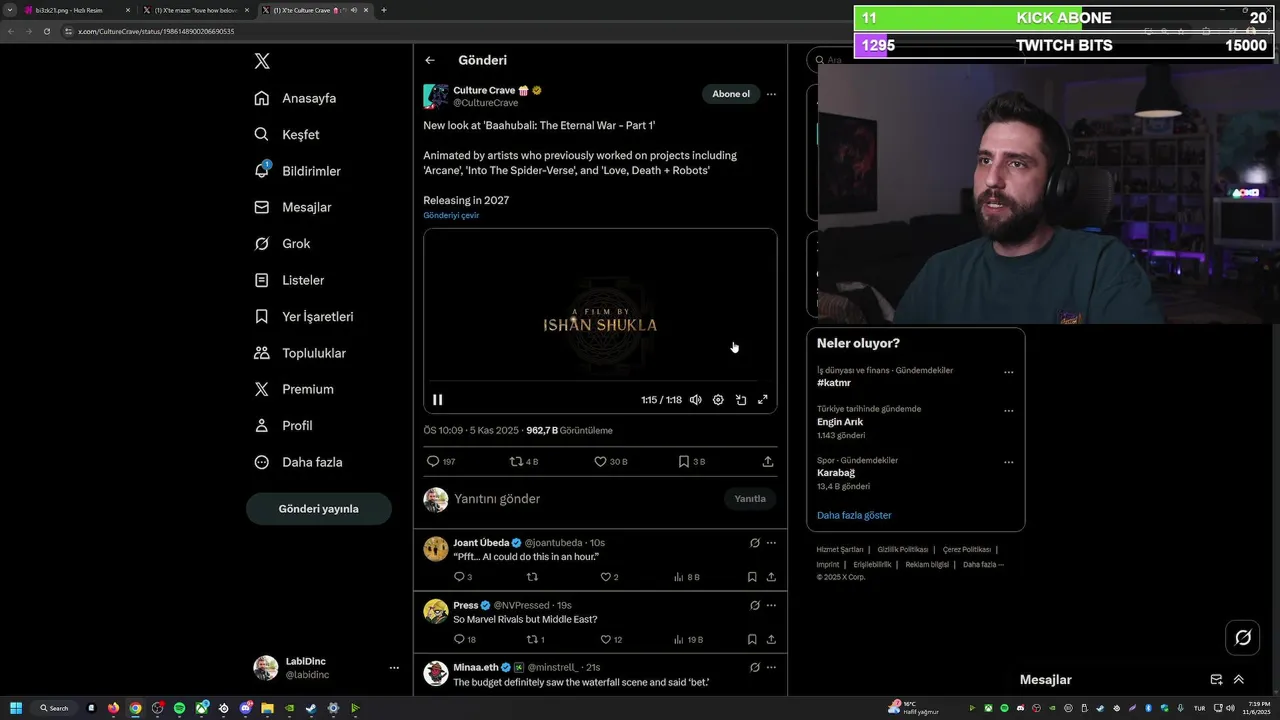Open more options on Press reply
Image resolution: width=1280 pixels, height=720 pixels.
coord(771,605)
